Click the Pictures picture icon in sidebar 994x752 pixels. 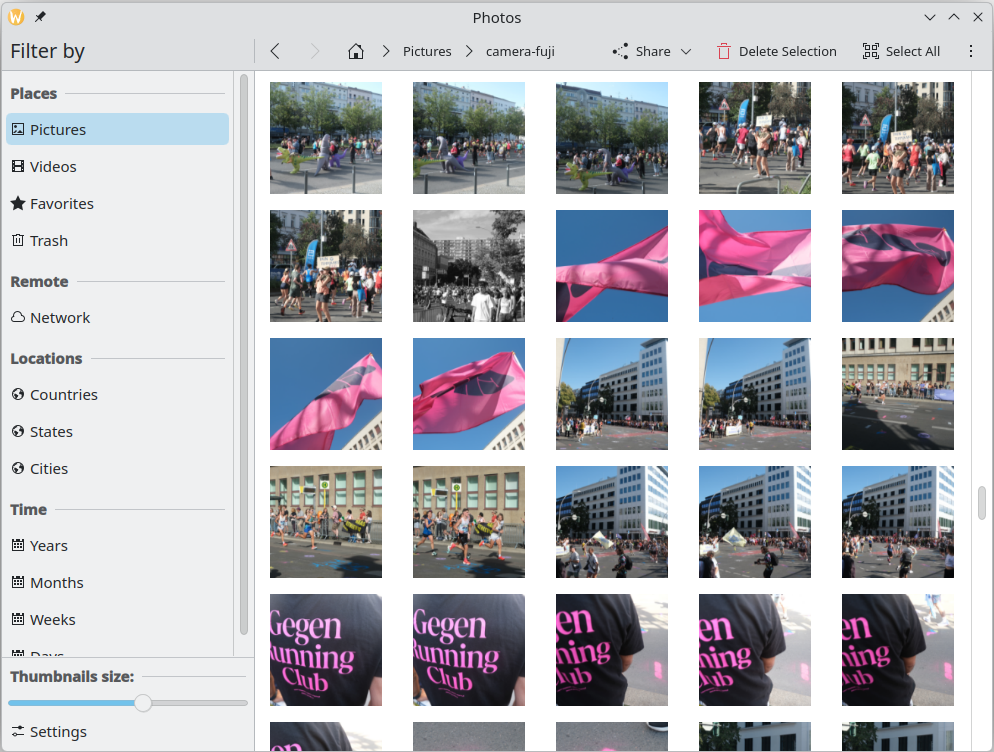pyautogui.click(x=18, y=129)
